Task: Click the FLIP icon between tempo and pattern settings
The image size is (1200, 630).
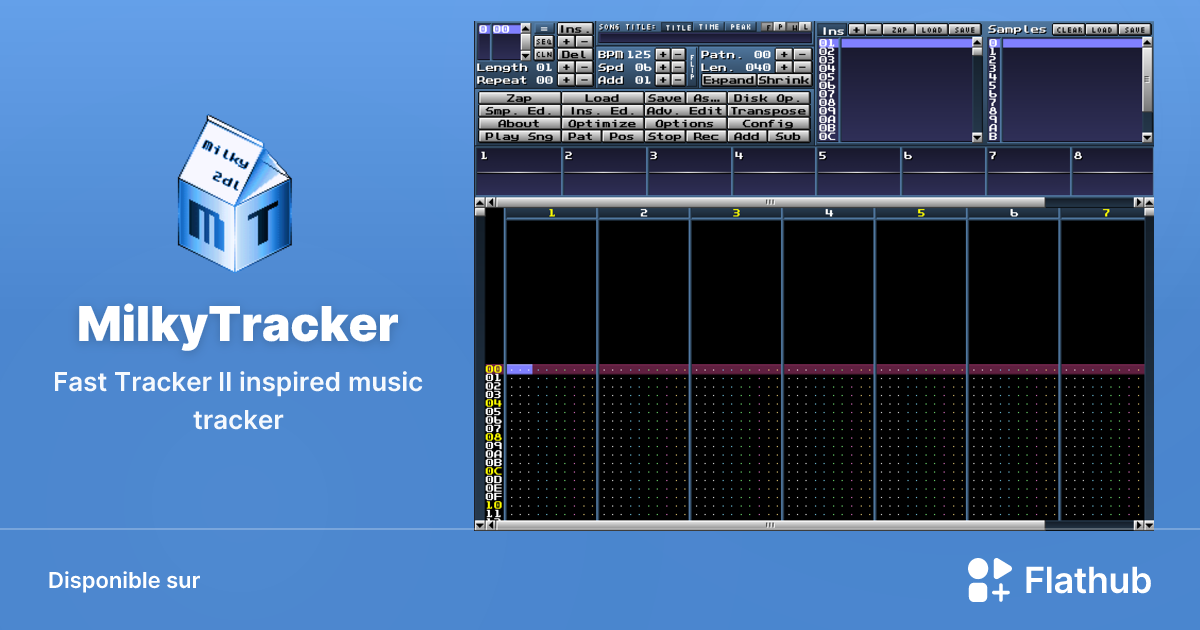Action: pos(690,68)
